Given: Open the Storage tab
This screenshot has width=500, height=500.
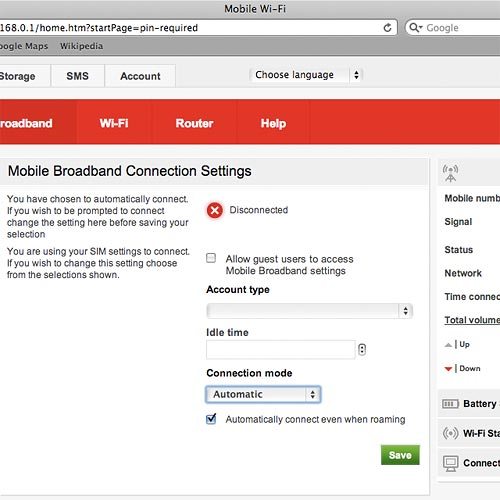Looking at the screenshot, I should 25,76.
